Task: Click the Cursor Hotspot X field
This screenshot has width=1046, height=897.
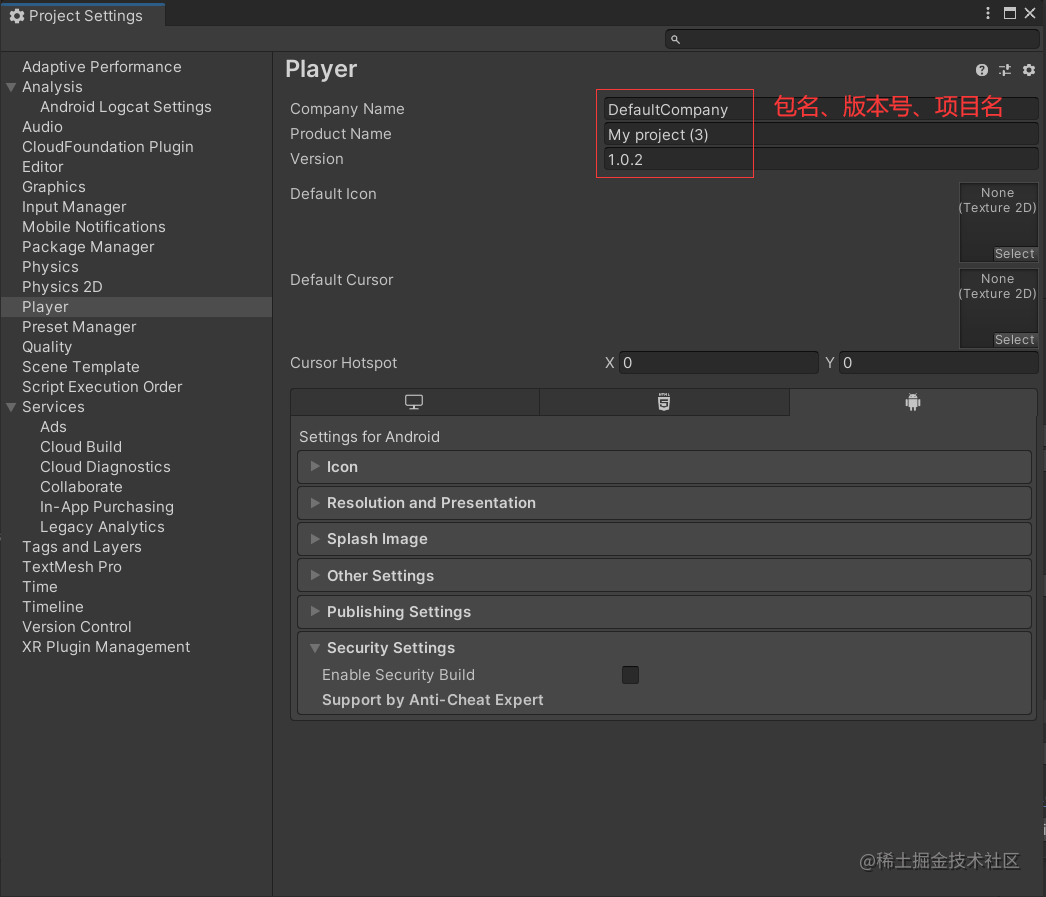Action: pyautogui.click(x=718, y=363)
